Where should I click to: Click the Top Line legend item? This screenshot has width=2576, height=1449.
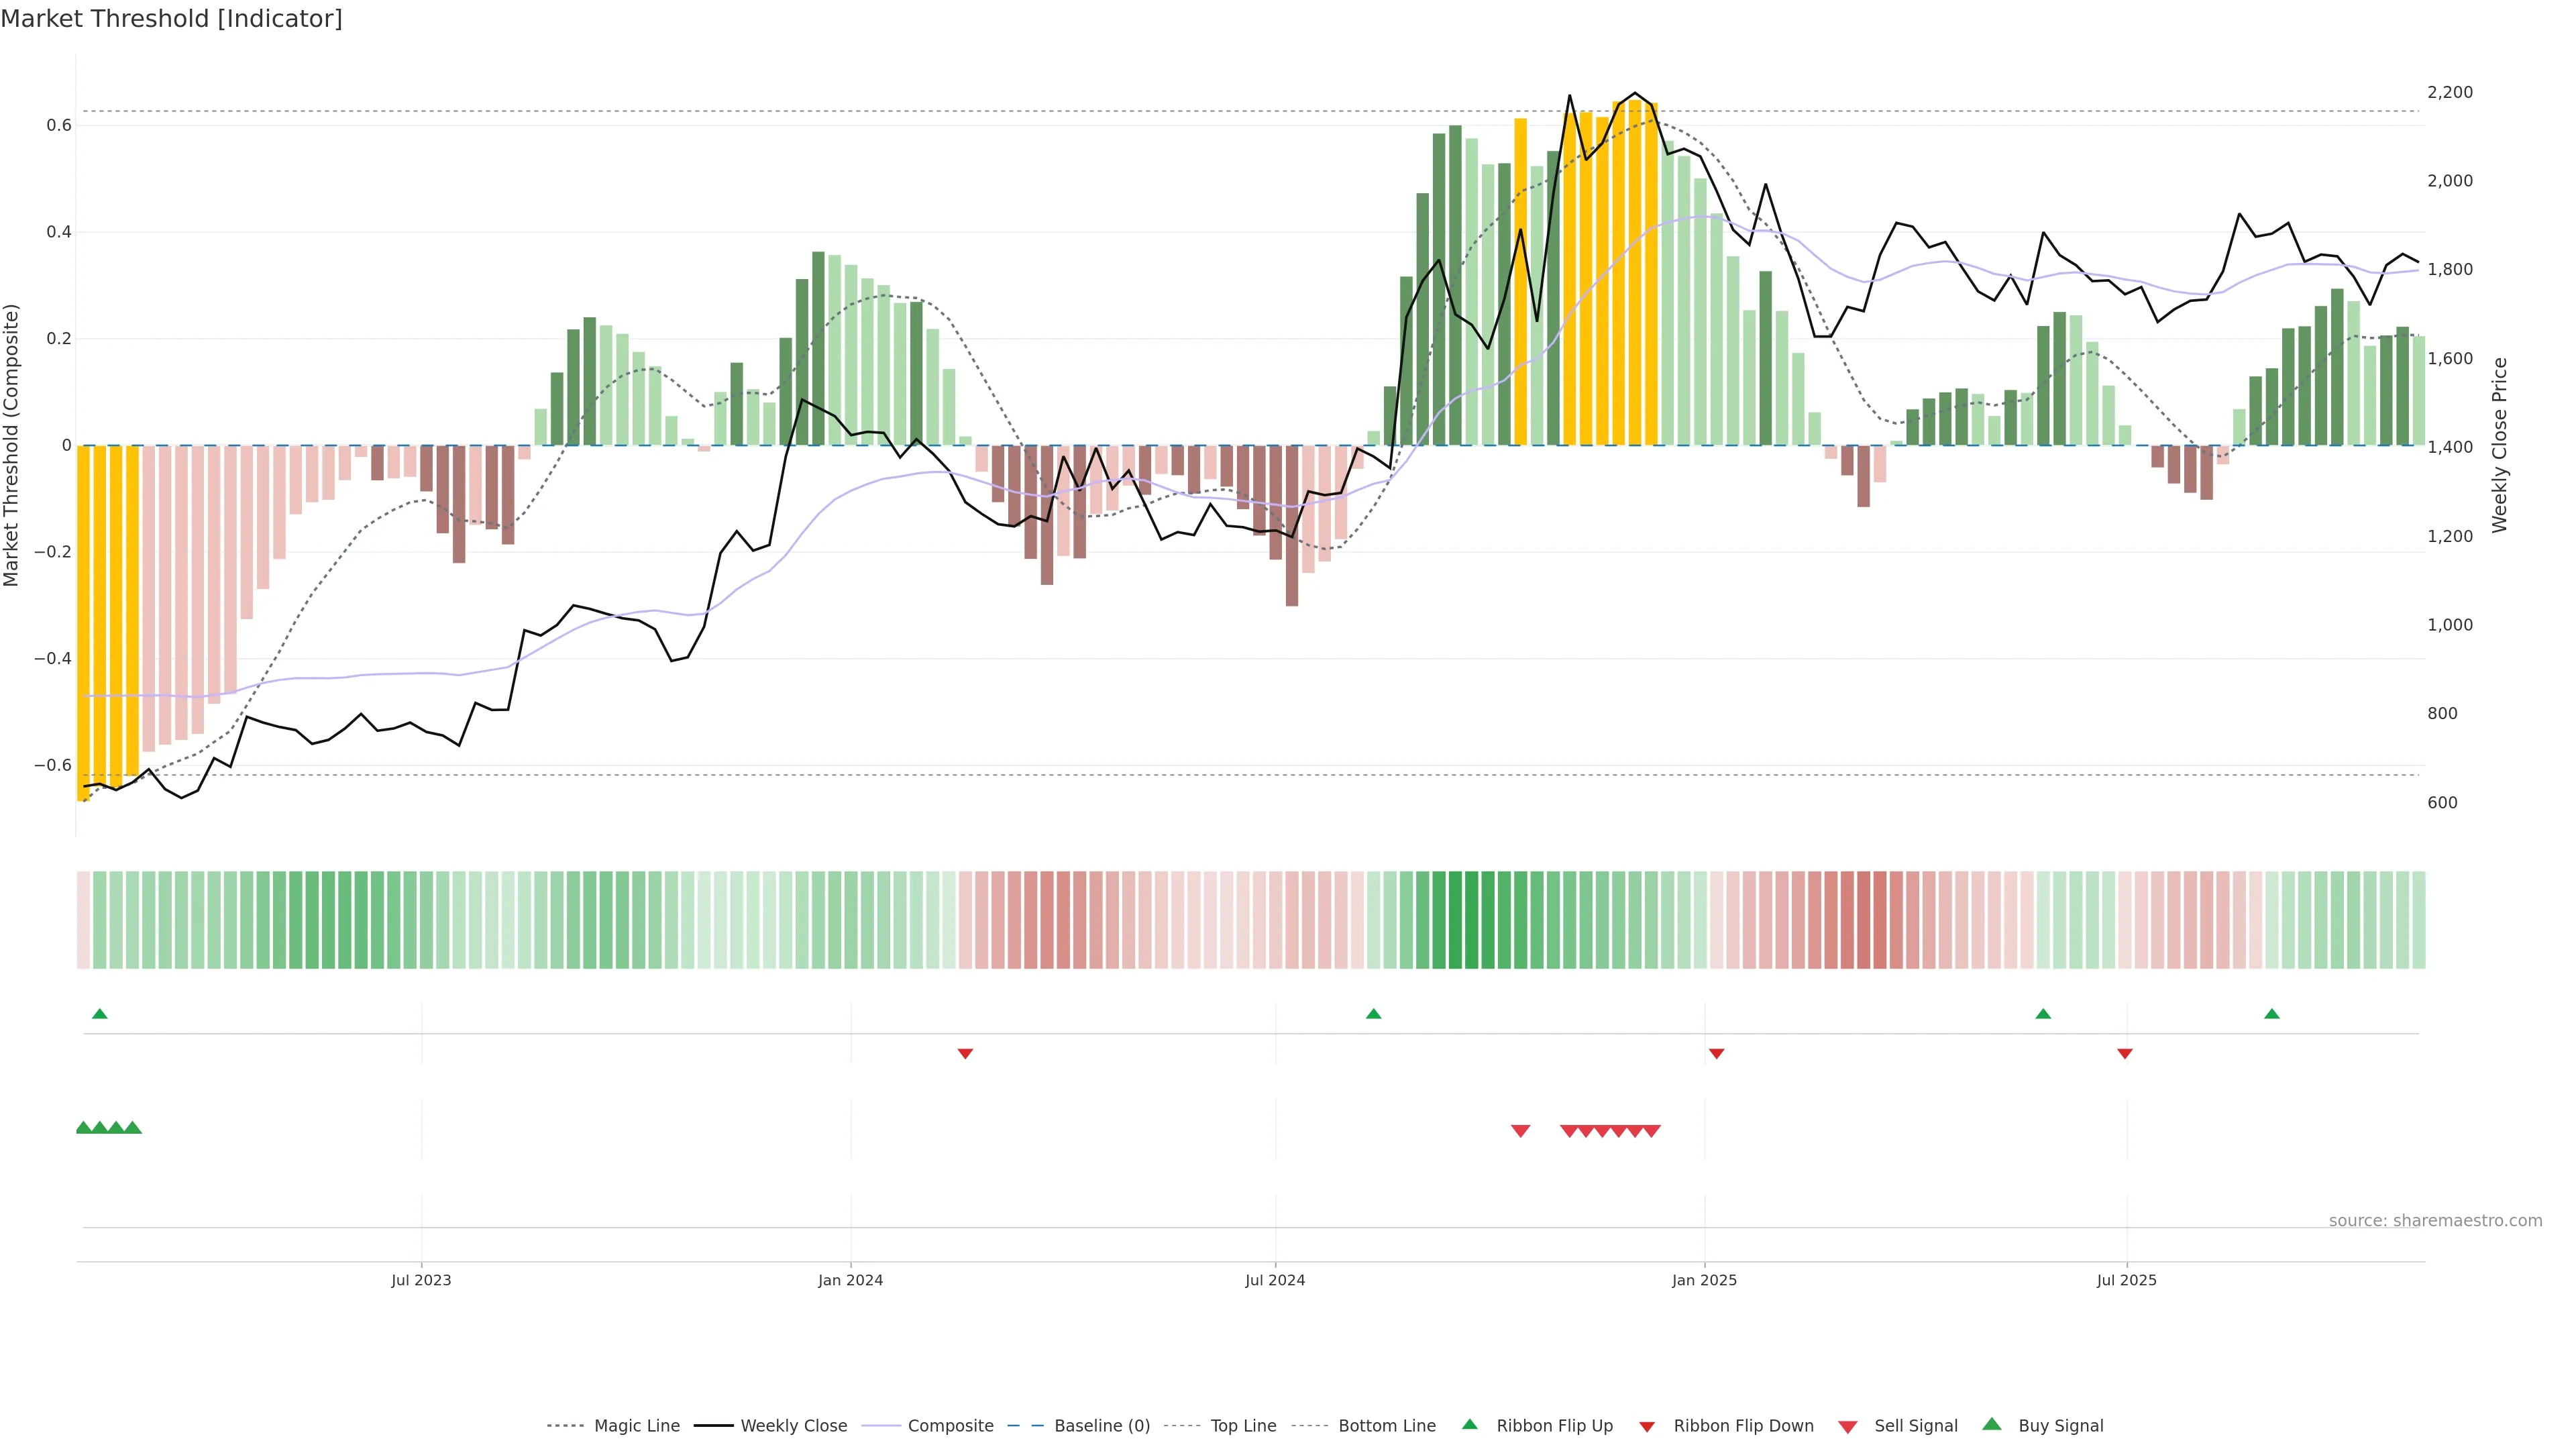[x=1243, y=1425]
